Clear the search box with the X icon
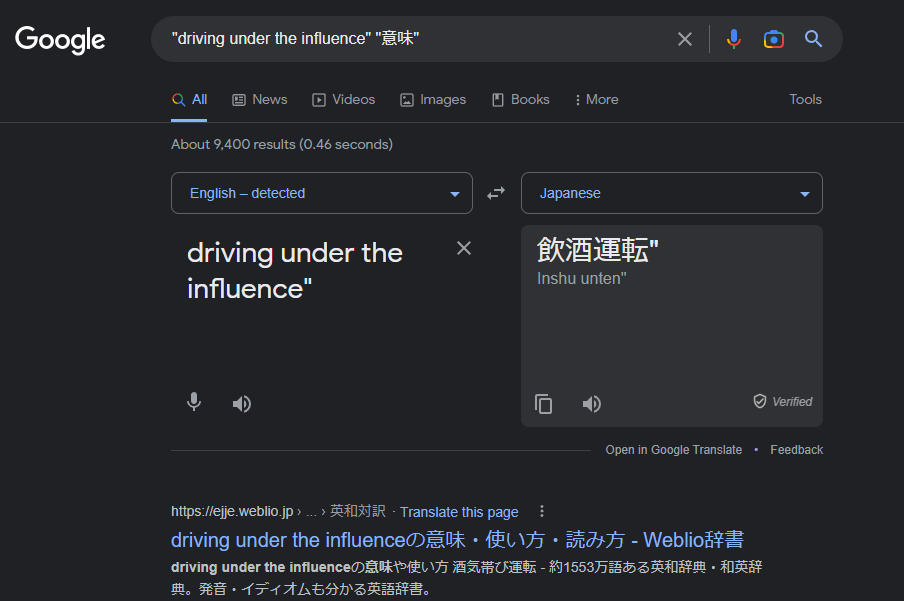 (684, 39)
